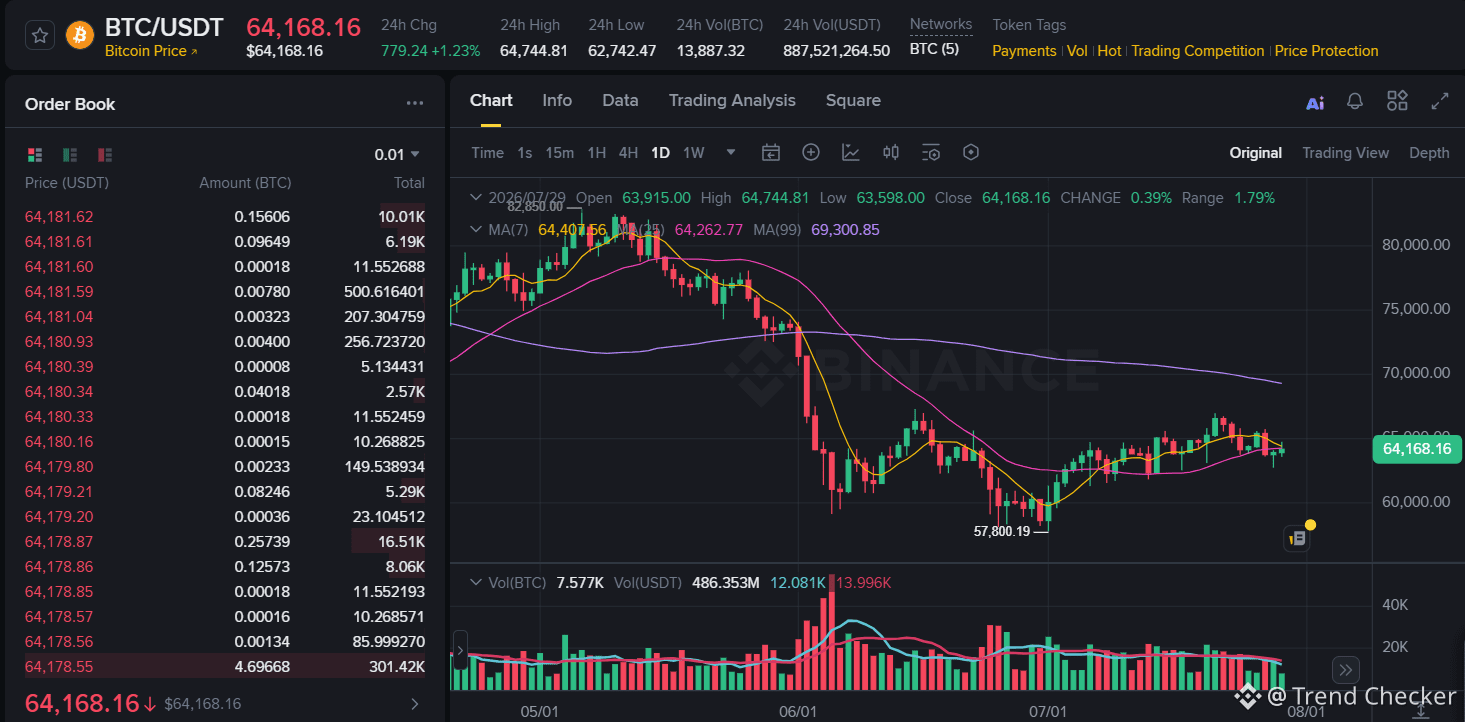Open chart display settings list icon
This screenshot has width=1465, height=722.
click(931, 152)
